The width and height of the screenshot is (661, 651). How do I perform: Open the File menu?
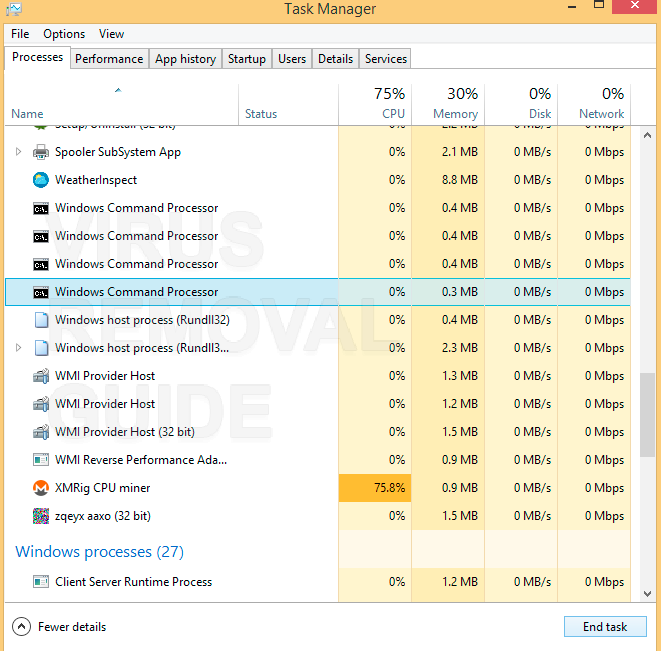[x=20, y=34]
